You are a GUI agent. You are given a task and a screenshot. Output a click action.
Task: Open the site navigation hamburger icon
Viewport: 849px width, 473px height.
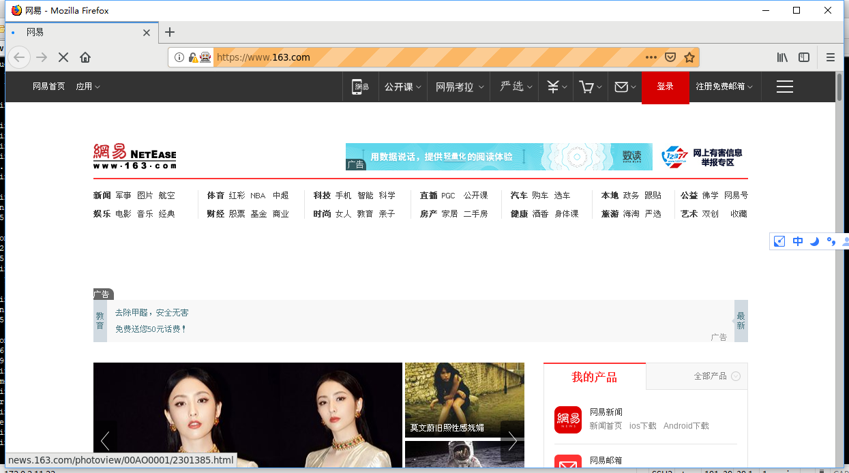[x=785, y=87]
